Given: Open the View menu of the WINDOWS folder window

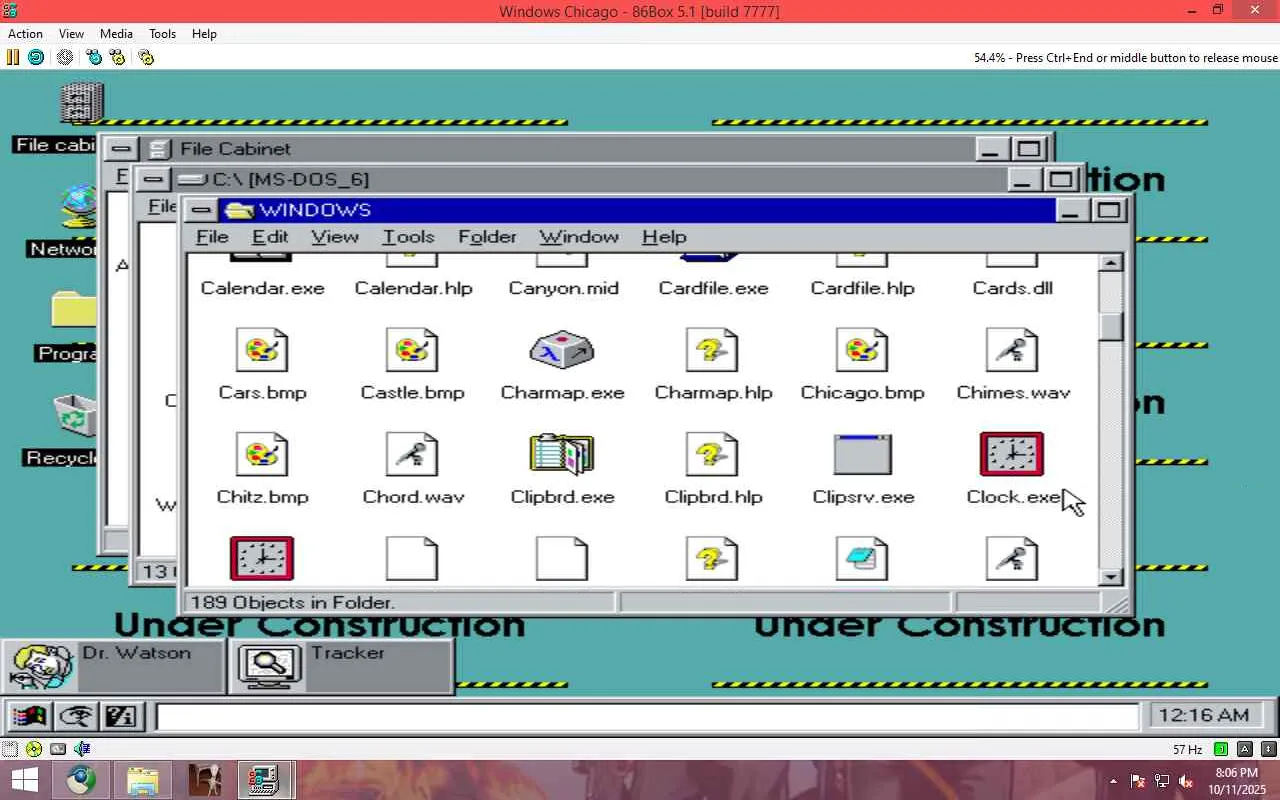Looking at the screenshot, I should 335,237.
